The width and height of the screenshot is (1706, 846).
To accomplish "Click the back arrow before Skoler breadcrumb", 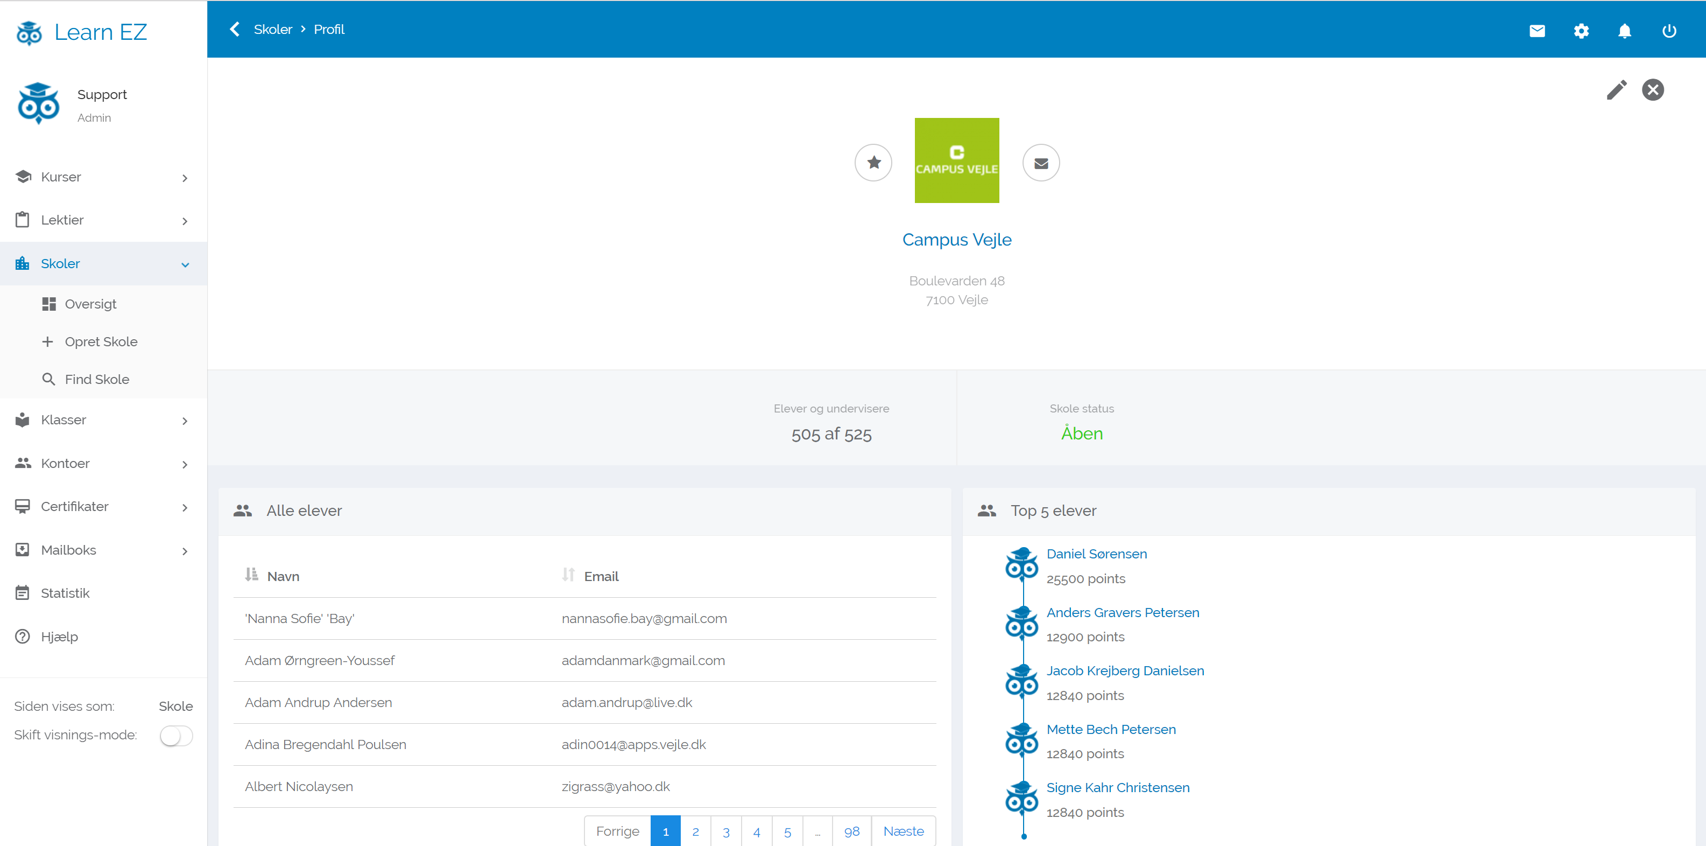I will [x=235, y=29].
